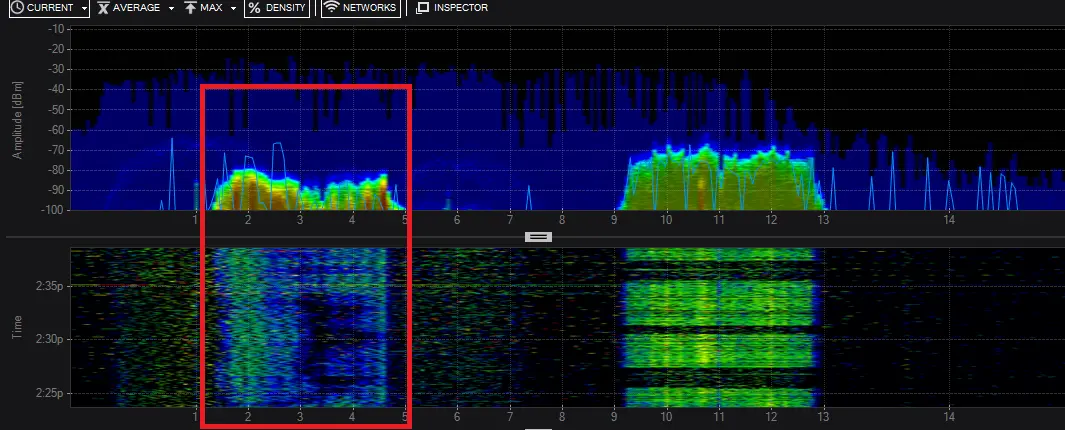Select the AVERAGE text label
This screenshot has width=1065, height=430.
click(137, 7)
